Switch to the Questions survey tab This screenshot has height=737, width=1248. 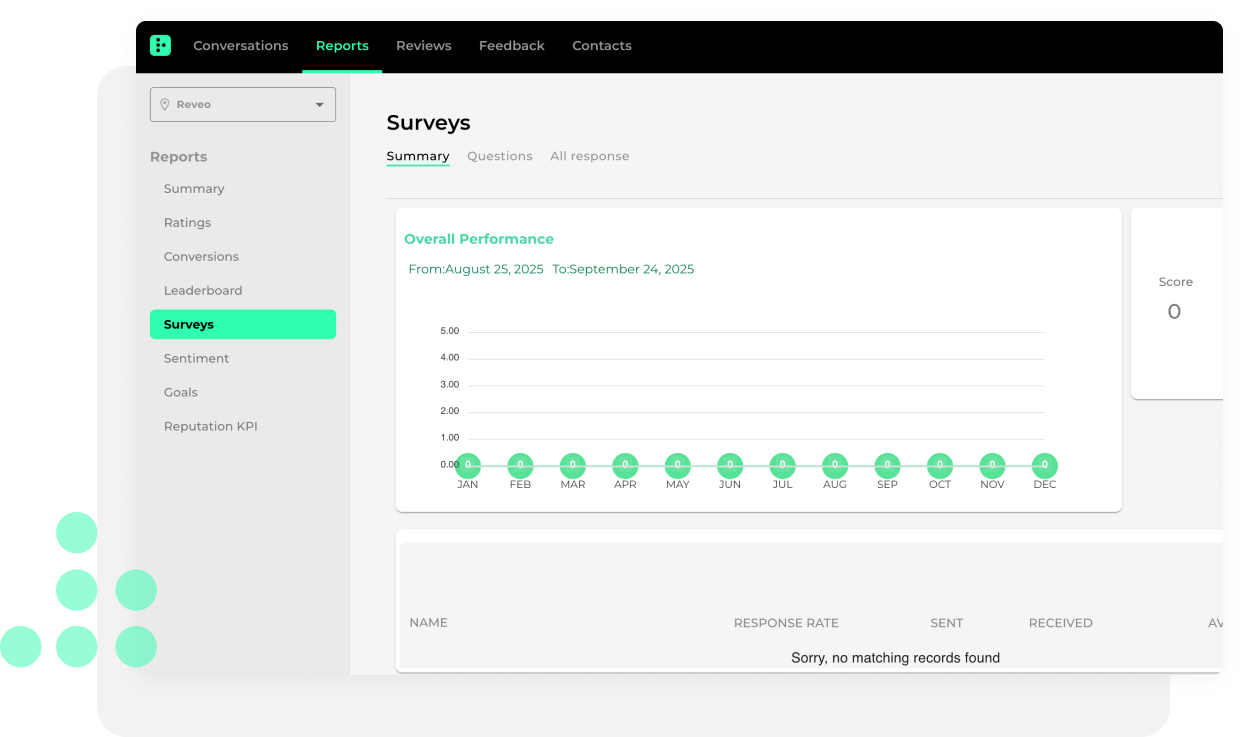499,156
